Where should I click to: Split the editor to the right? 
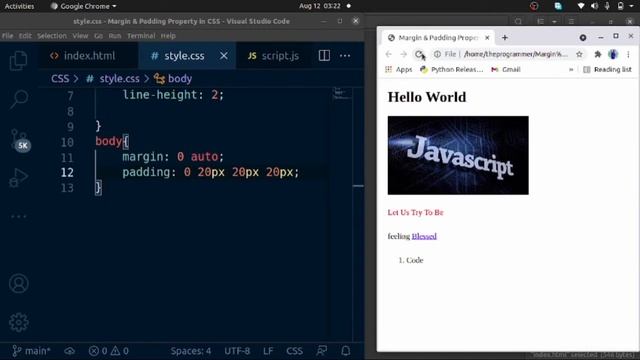324,56
